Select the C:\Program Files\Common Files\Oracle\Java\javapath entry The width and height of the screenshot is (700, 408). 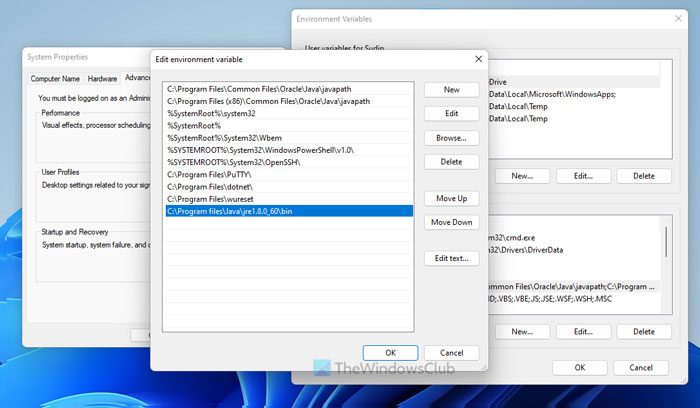click(x=289, y=89)
